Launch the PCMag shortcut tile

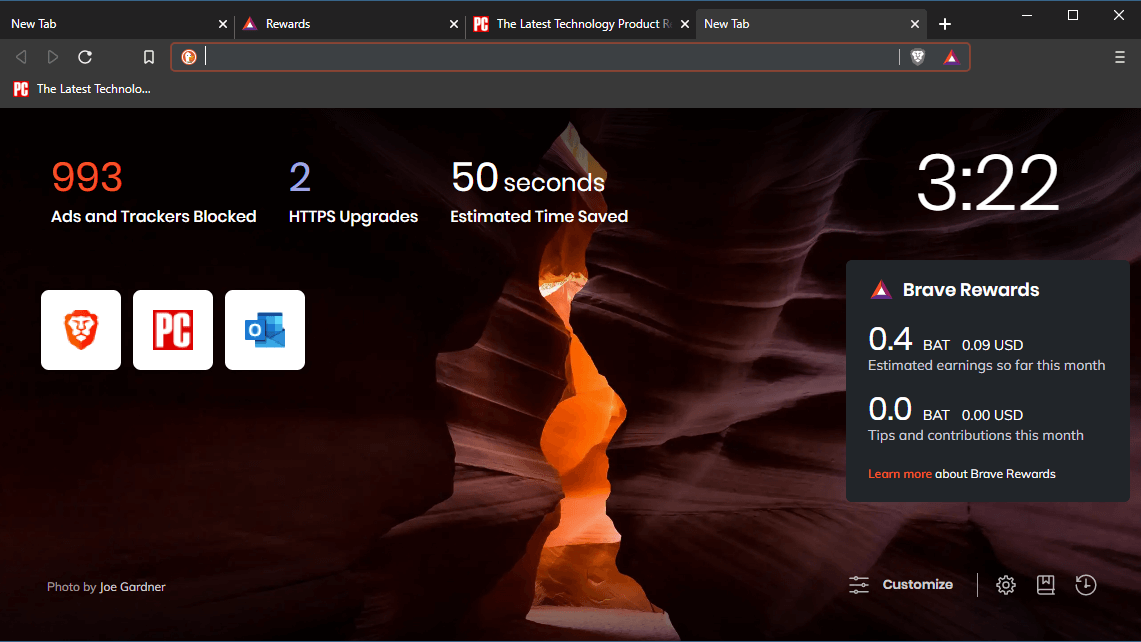pos(172,330)
